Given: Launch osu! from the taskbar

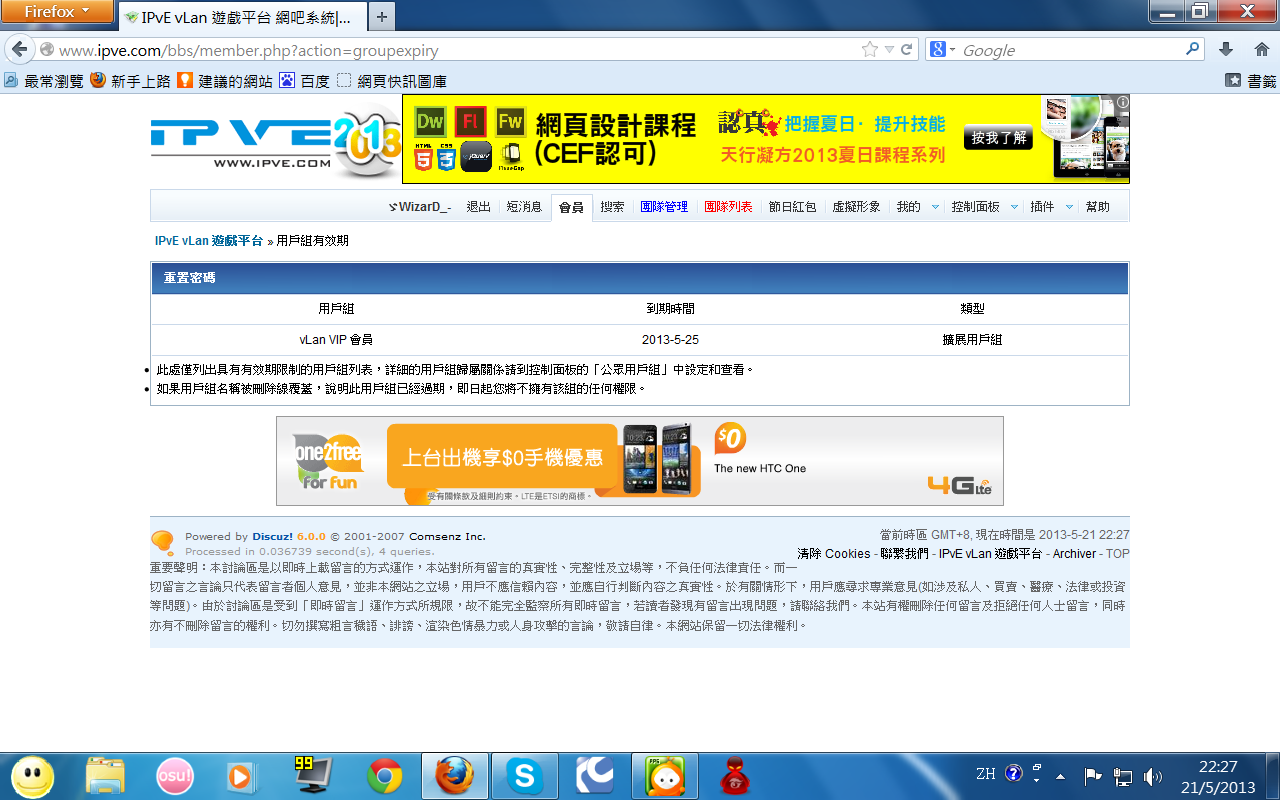Looking at the screenshot, I should tap(175, 776).
